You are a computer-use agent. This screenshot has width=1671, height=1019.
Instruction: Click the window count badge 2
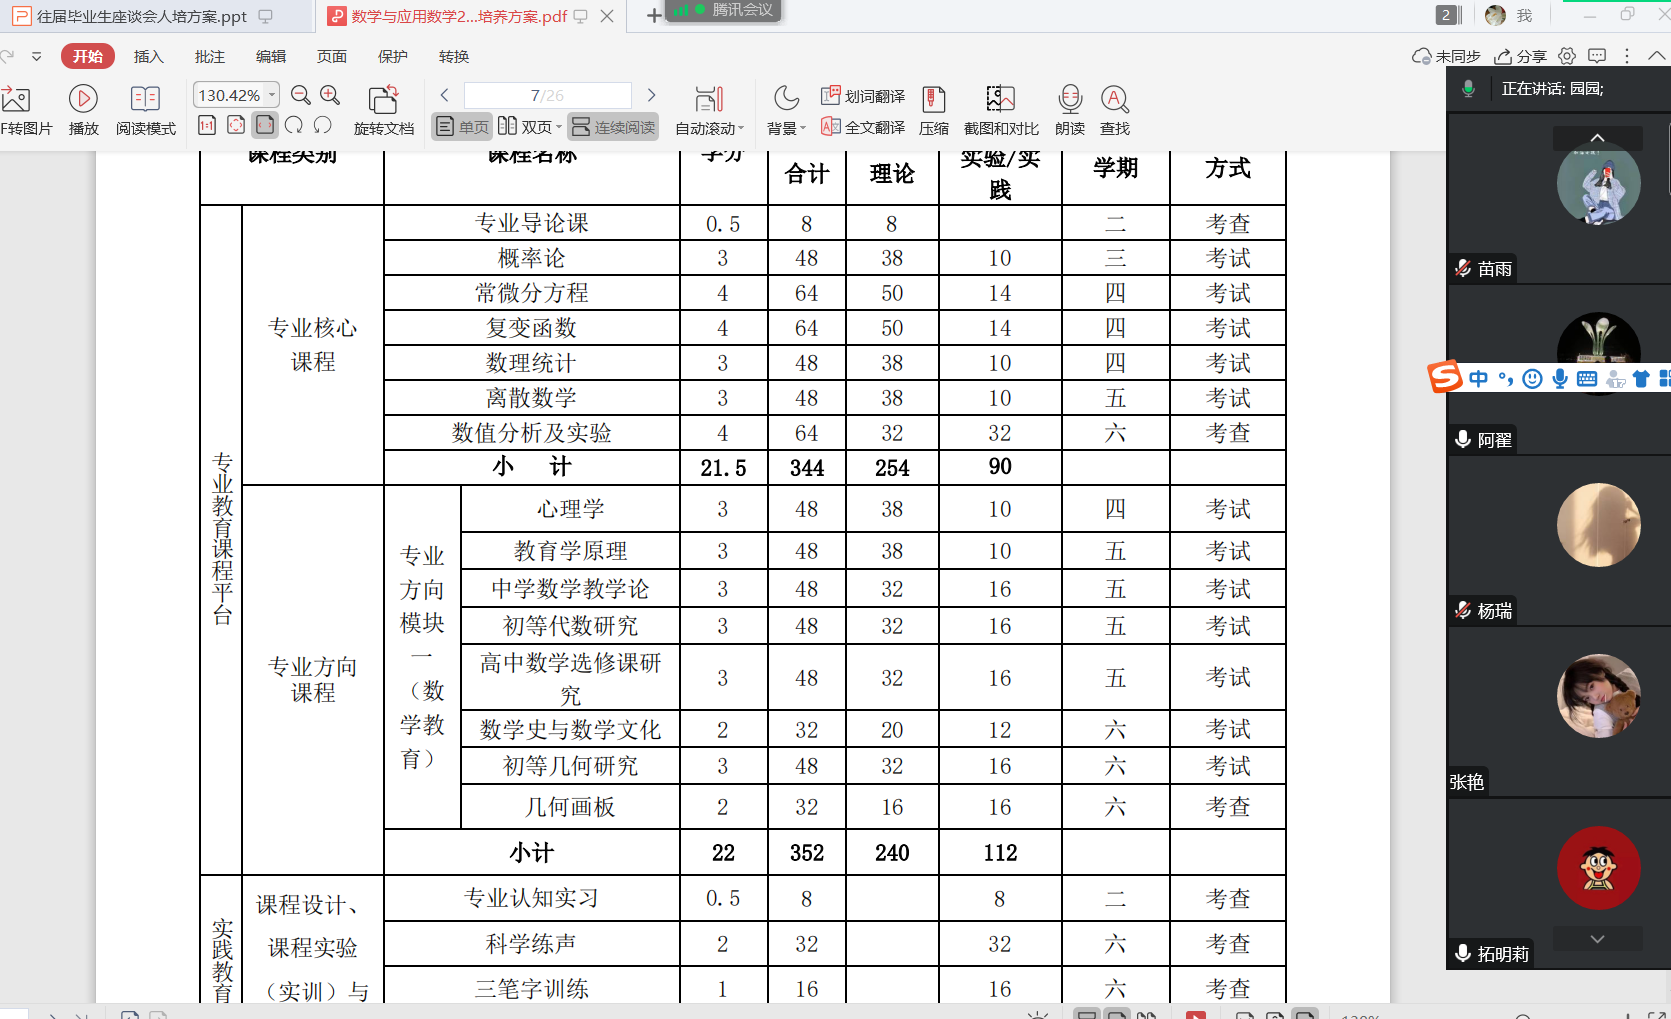(1447, 15)
